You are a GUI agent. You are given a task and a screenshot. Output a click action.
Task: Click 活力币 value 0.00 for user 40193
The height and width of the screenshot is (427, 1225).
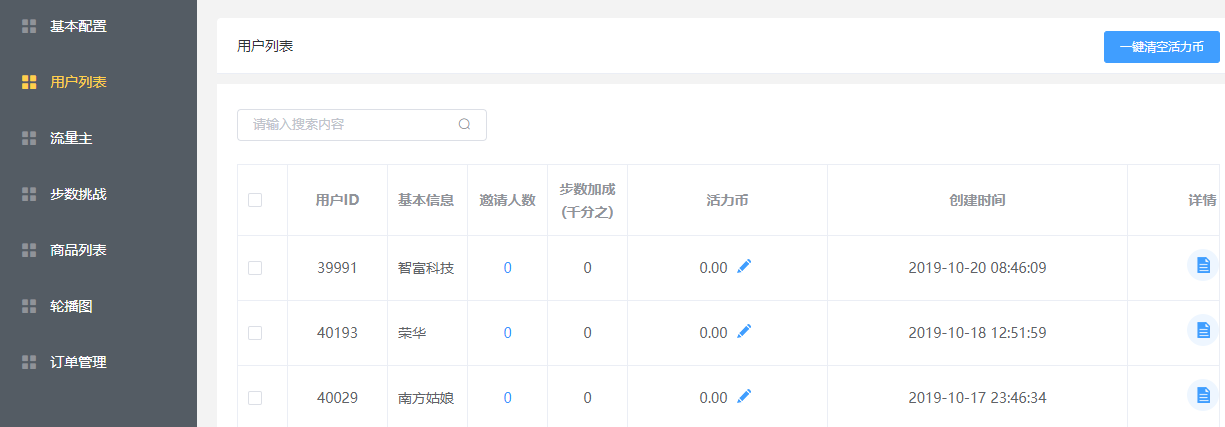click(713, 333)
